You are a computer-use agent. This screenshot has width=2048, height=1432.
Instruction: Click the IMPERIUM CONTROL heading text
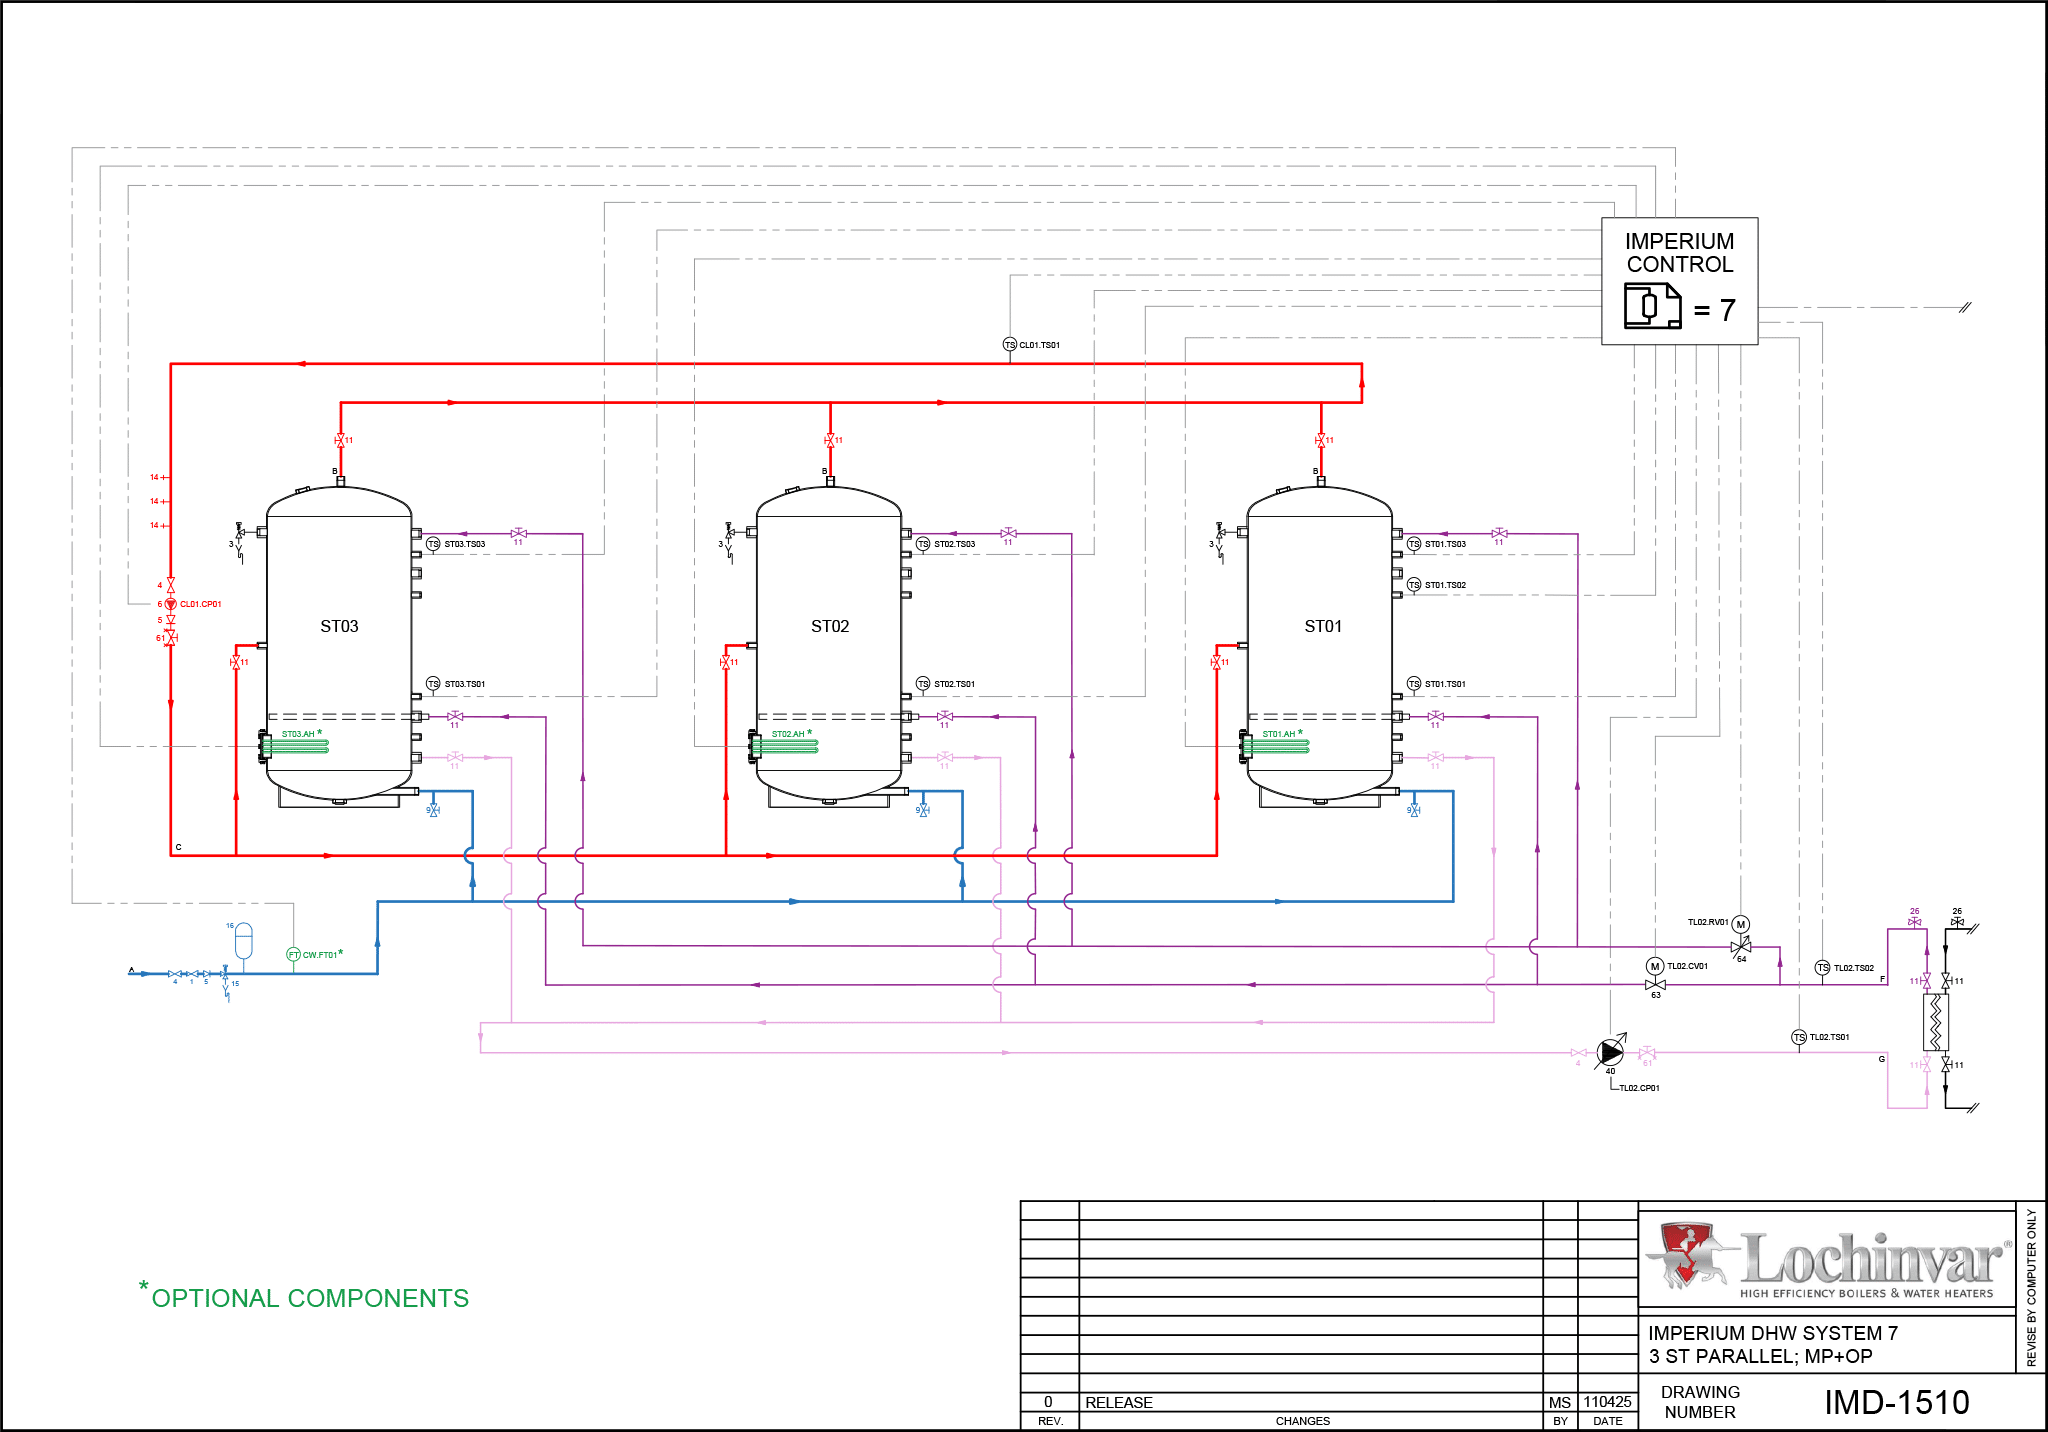click(x=1680, y=253)
